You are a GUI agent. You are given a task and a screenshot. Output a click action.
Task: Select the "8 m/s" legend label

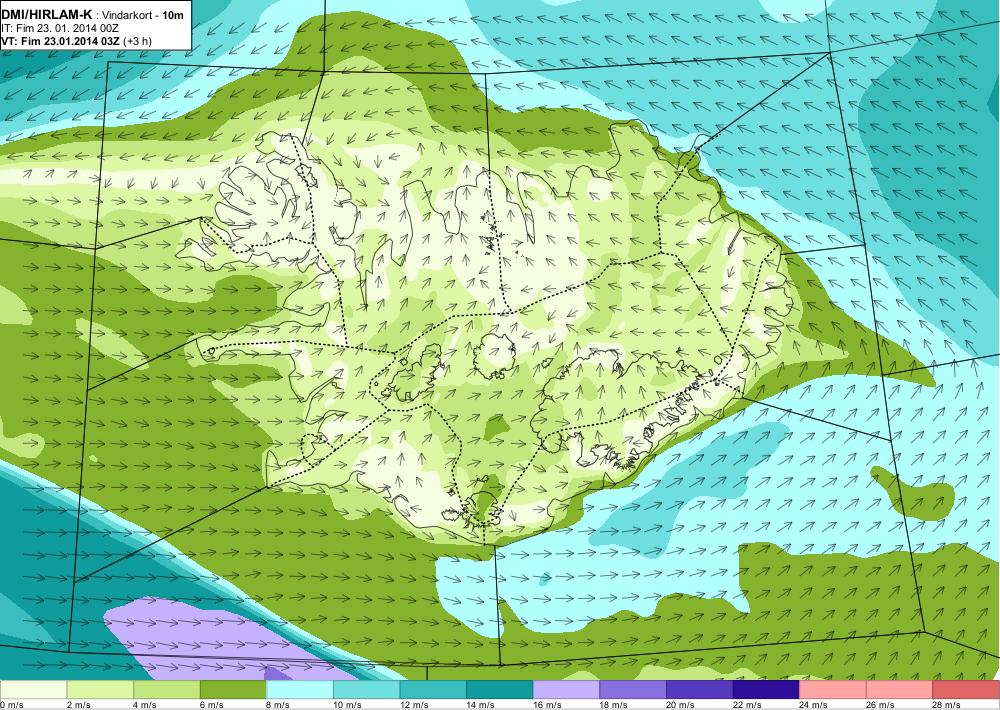[x=279, y=705]
